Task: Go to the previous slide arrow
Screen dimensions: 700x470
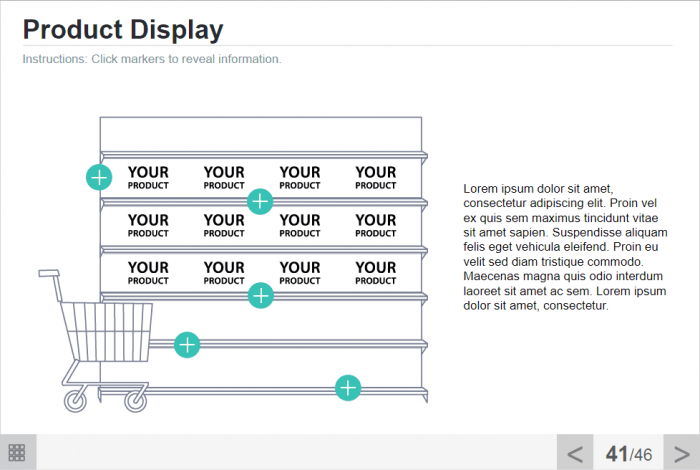Action: [x=575, y=453]
